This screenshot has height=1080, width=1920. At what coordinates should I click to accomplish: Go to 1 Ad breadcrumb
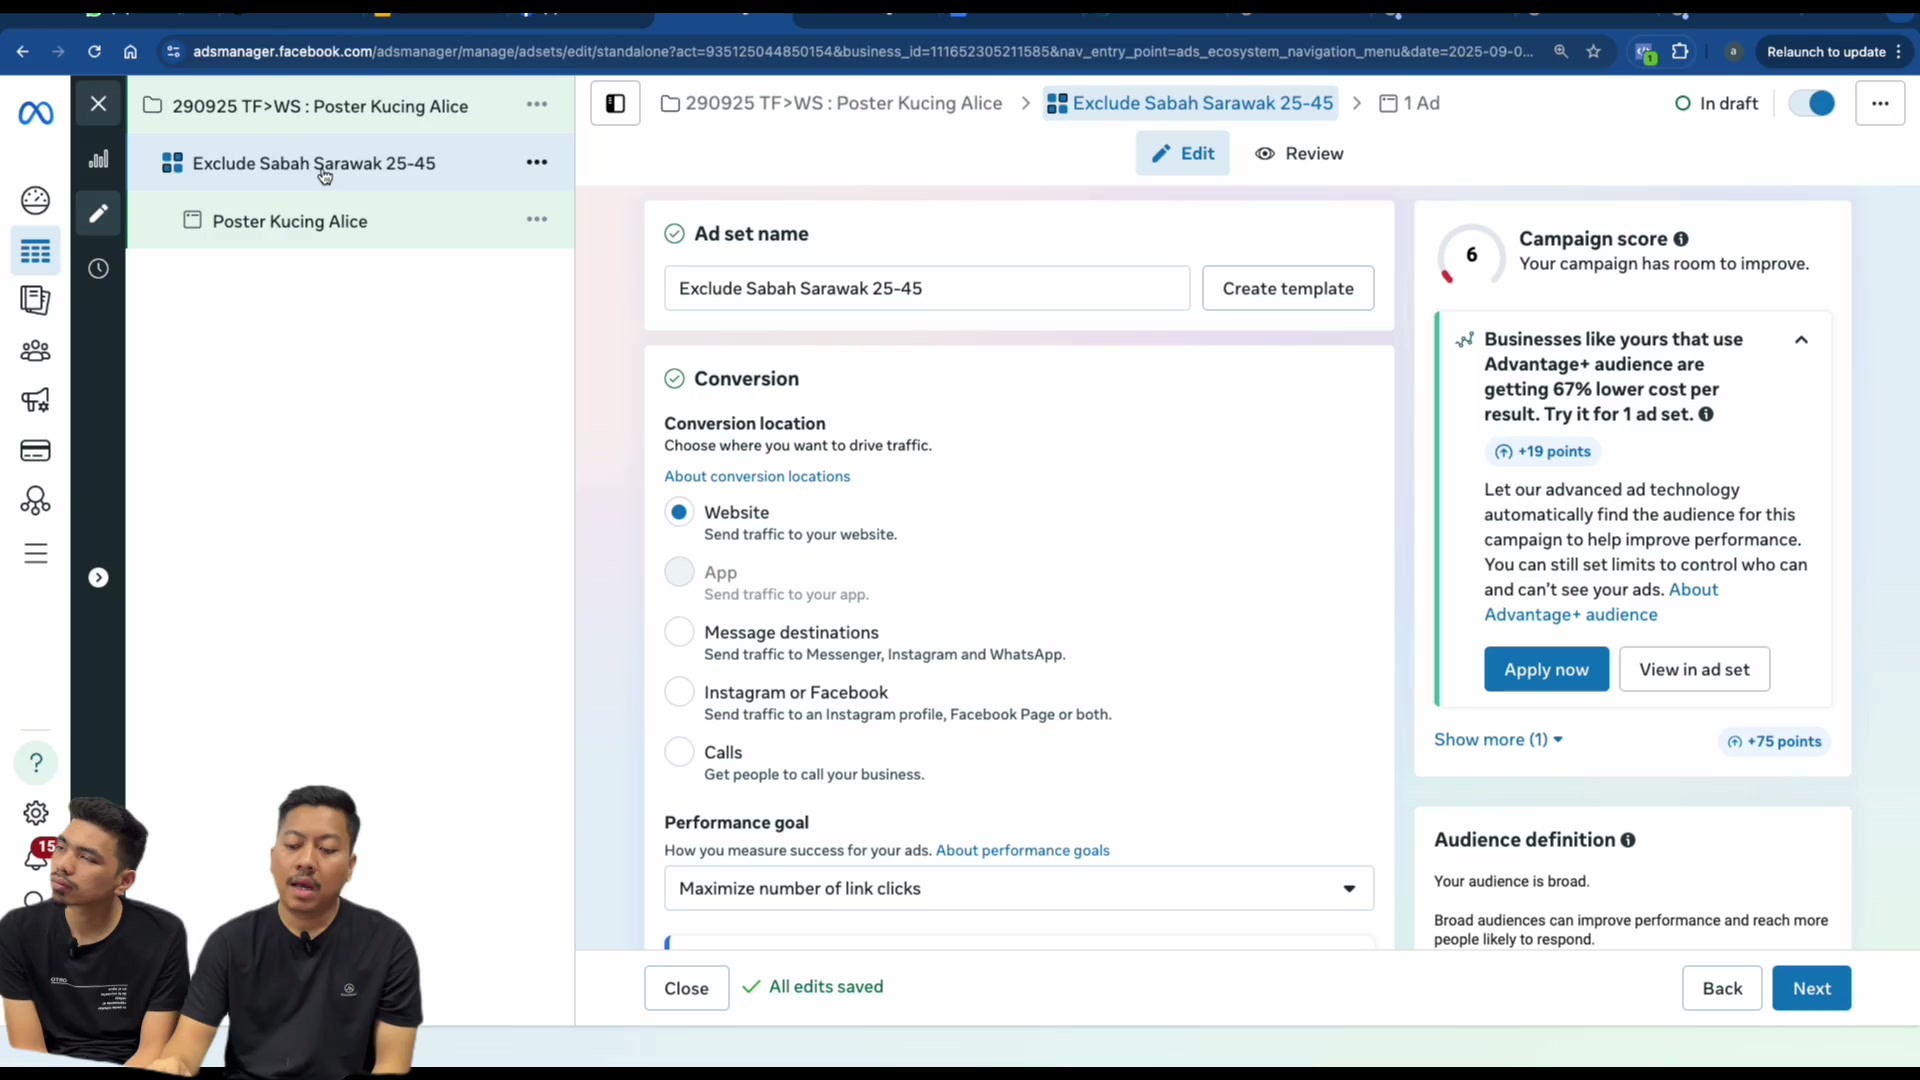[1409, 103]
